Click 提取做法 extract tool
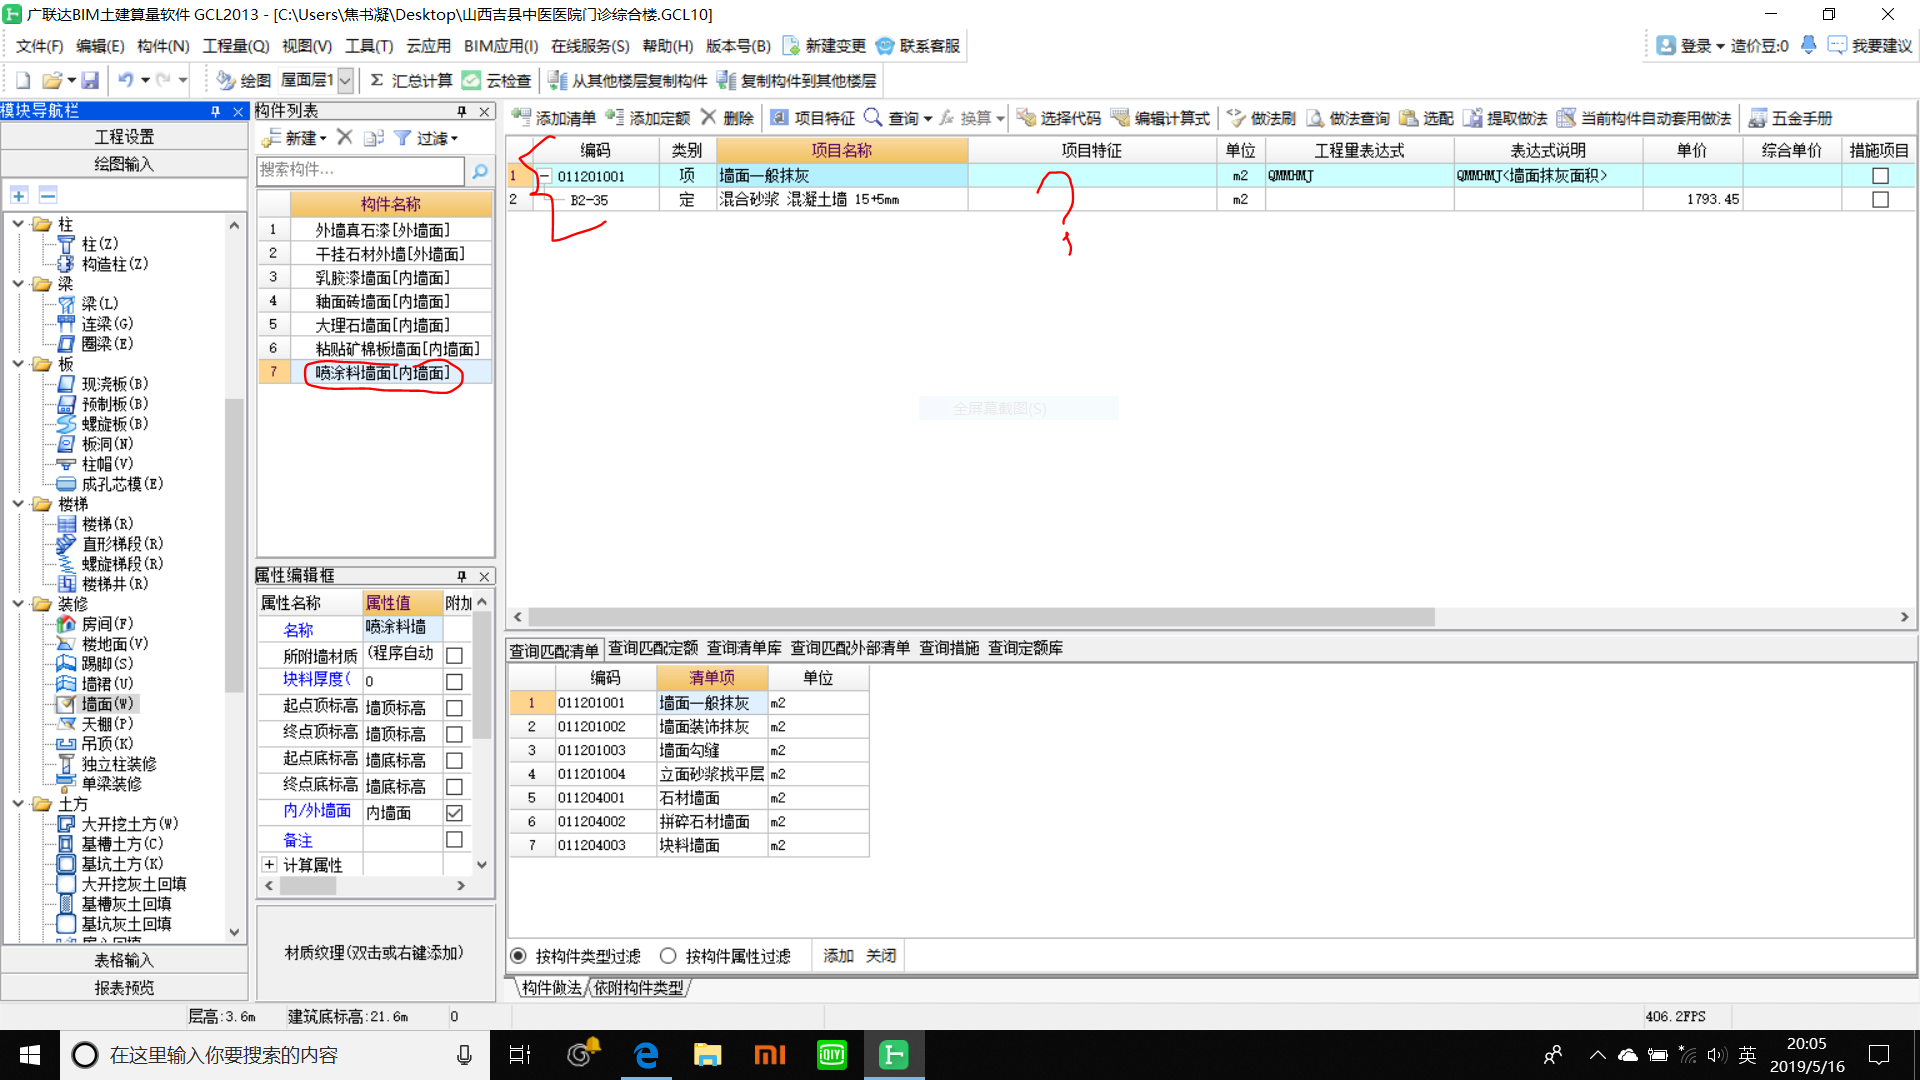Viewport: 1920px width, 1080px height. click(1505, 118)
